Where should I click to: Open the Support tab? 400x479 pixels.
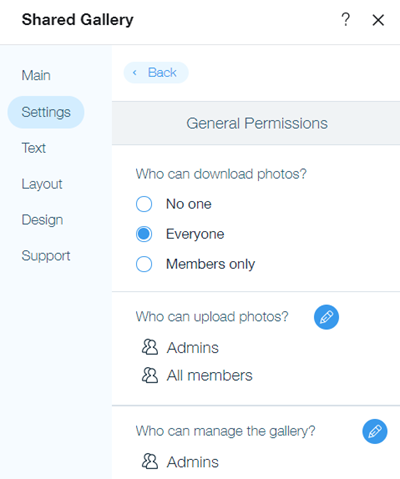point(46,256)
